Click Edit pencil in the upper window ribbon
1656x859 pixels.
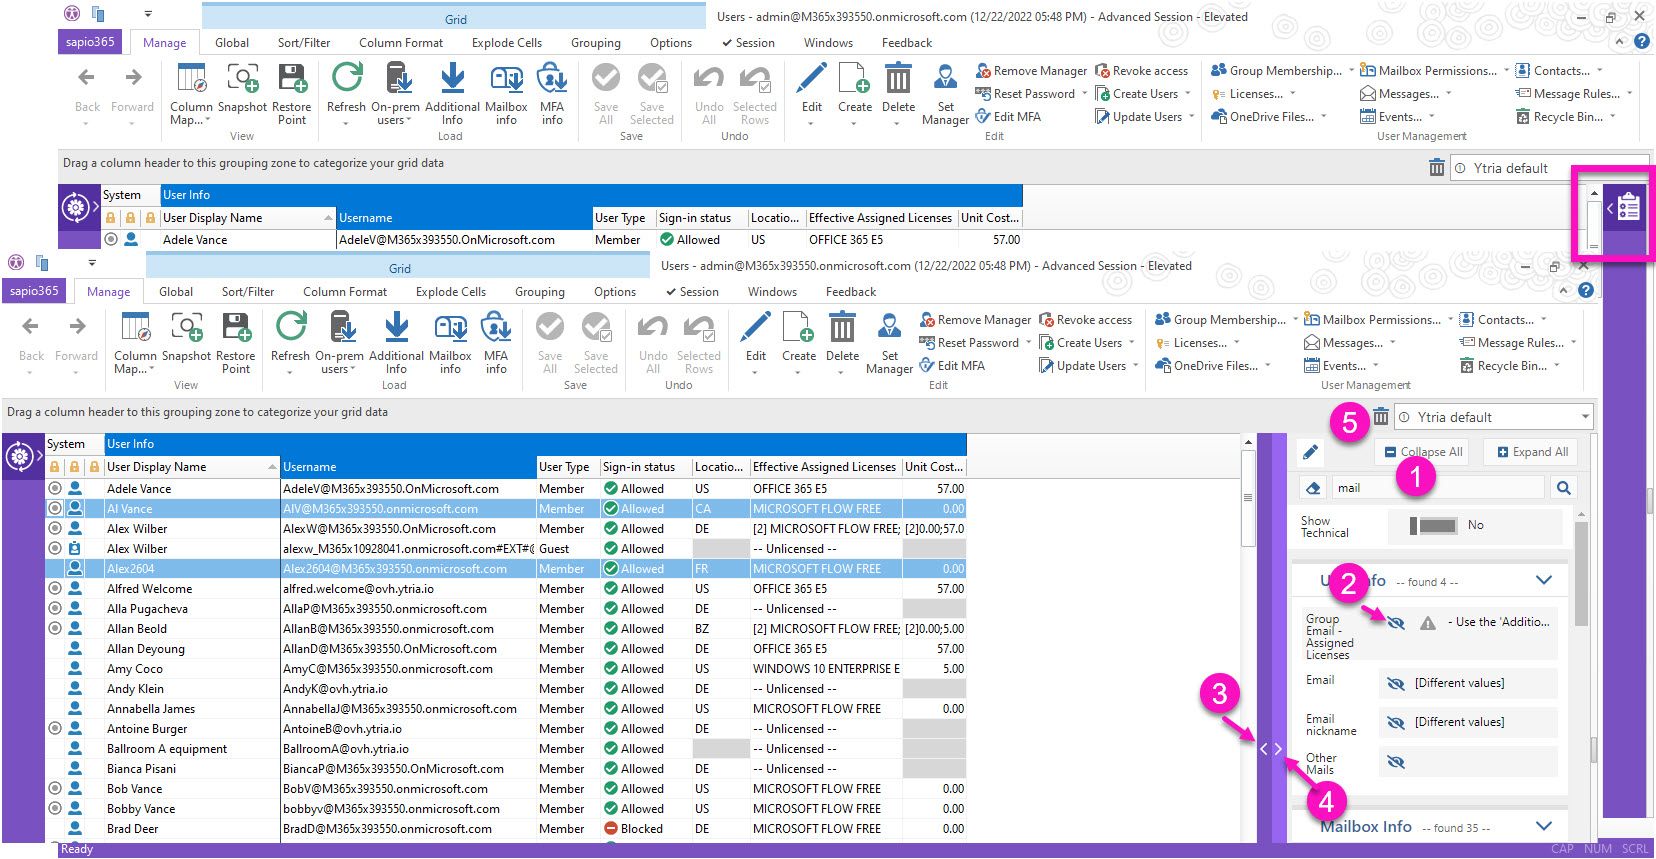pos(812,78)
